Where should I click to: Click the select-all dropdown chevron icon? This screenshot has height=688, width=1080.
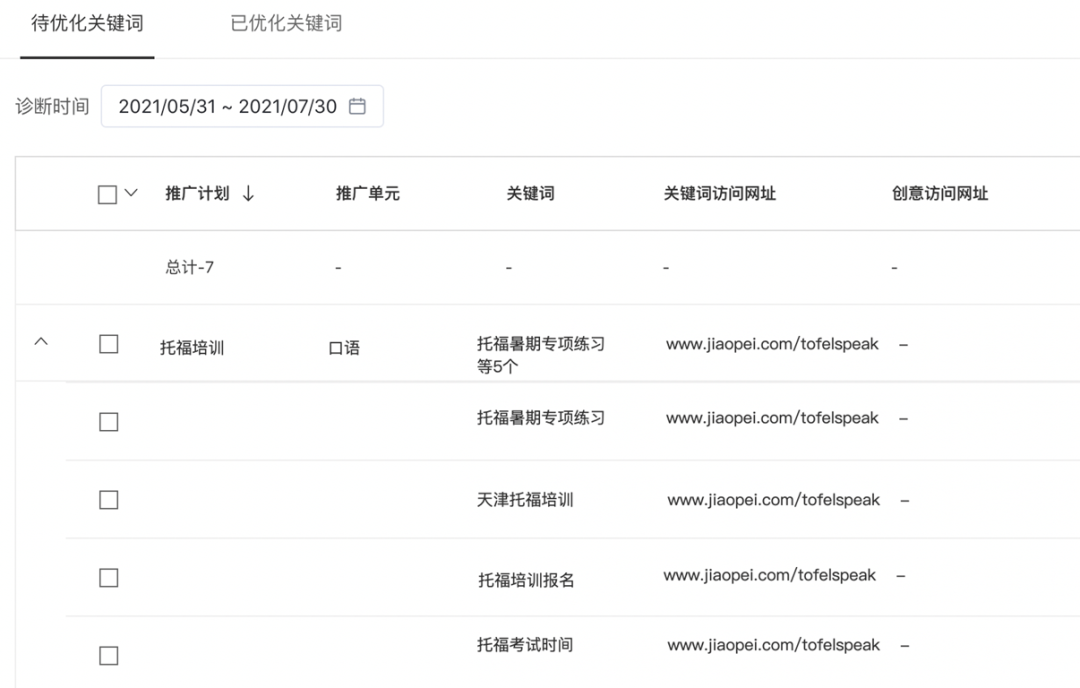coord(129,193)
